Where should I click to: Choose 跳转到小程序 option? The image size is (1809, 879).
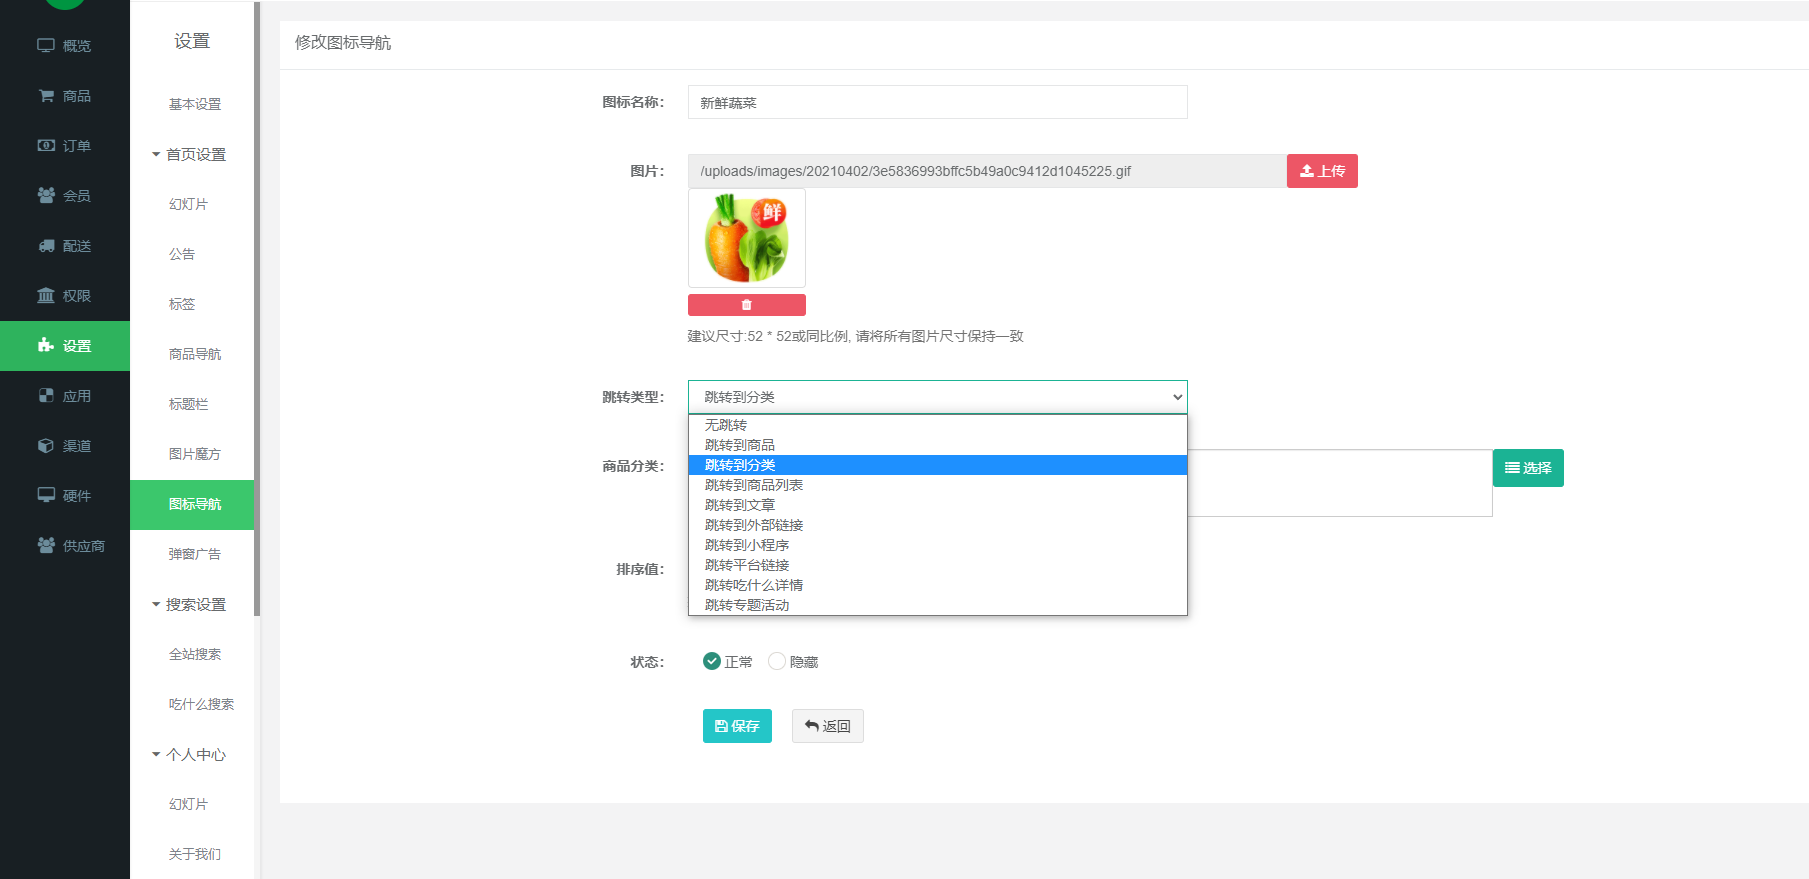(x=938, y=545)
